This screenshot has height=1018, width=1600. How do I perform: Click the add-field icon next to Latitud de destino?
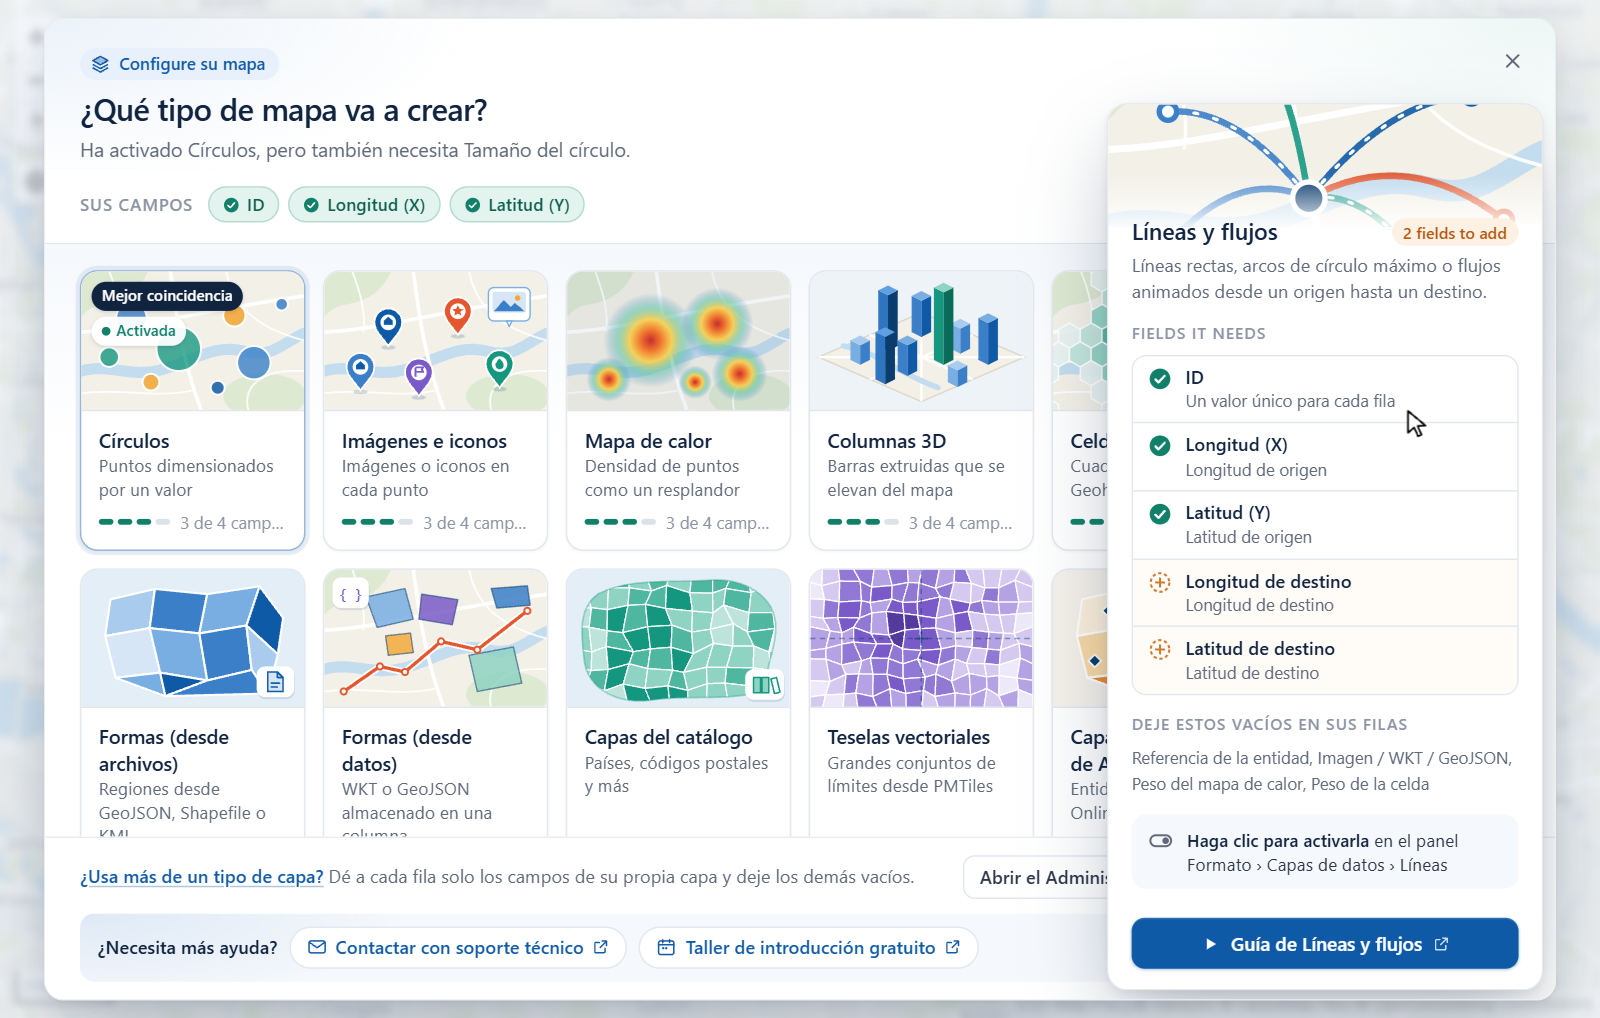(x=1160, y=649)
